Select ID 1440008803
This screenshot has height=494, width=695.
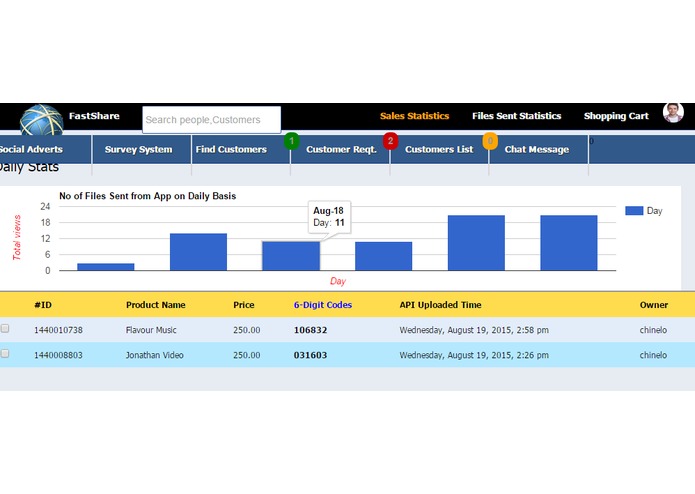coord(59,355)
